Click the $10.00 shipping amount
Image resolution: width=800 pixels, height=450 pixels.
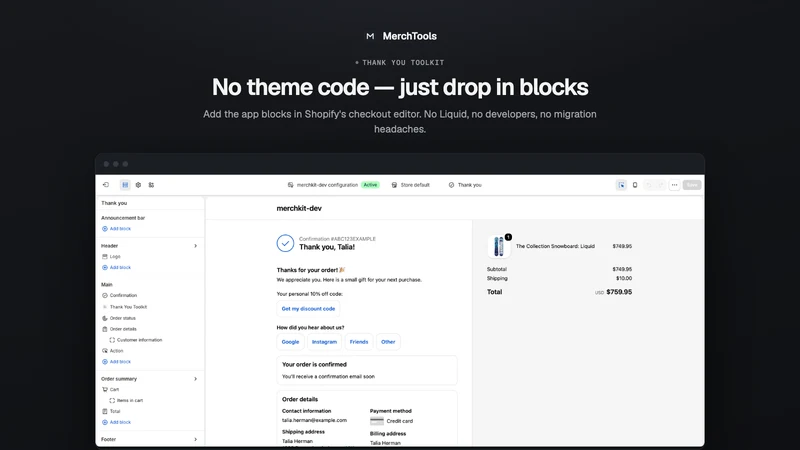pos(624,279)
